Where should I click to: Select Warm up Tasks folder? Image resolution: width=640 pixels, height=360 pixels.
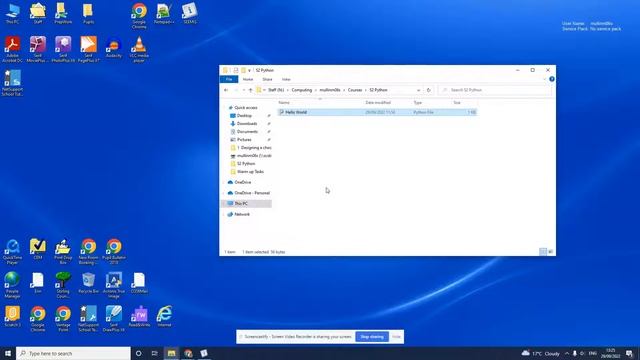(250, 171)
